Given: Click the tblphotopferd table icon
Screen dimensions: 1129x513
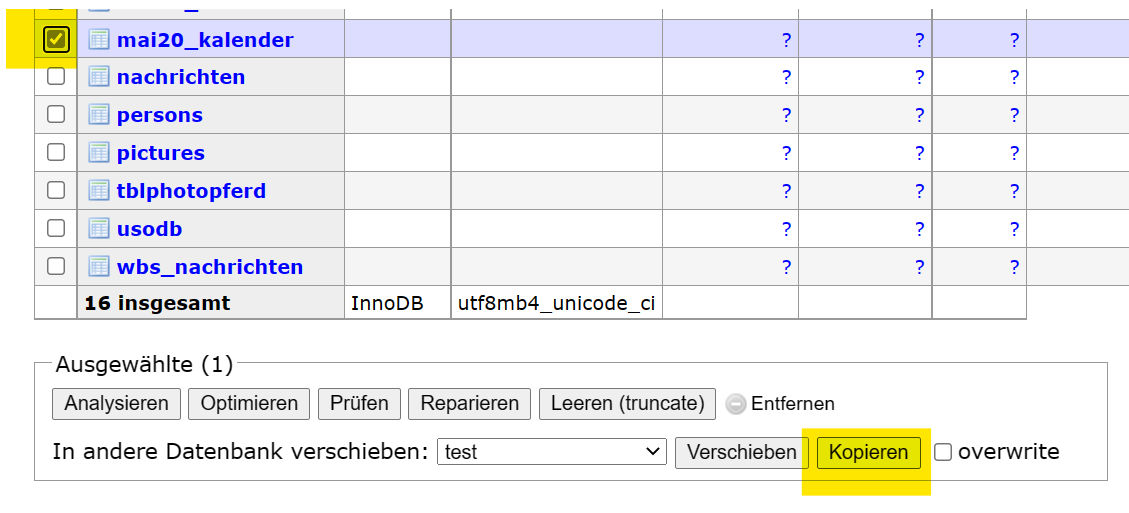Looking at the screenshot, I should [98, 191].
